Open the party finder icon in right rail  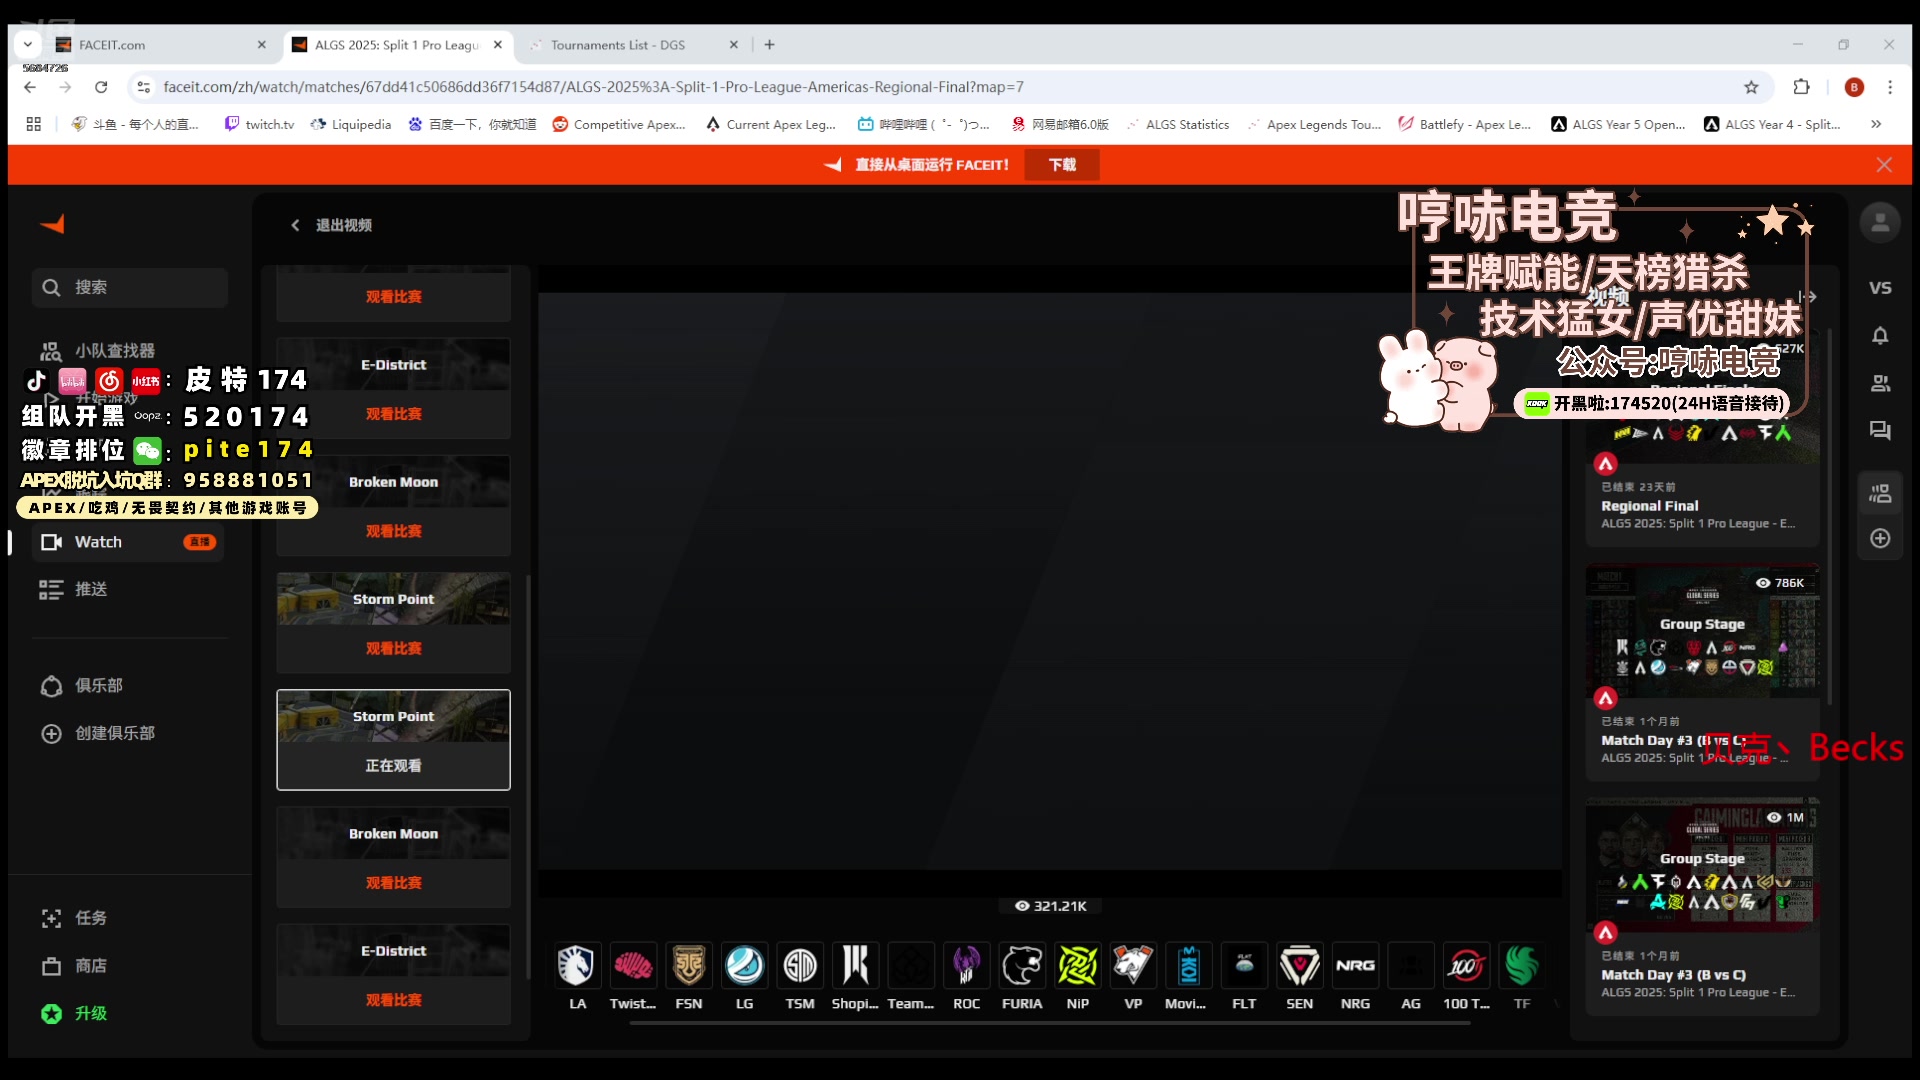pos(1880,492)
